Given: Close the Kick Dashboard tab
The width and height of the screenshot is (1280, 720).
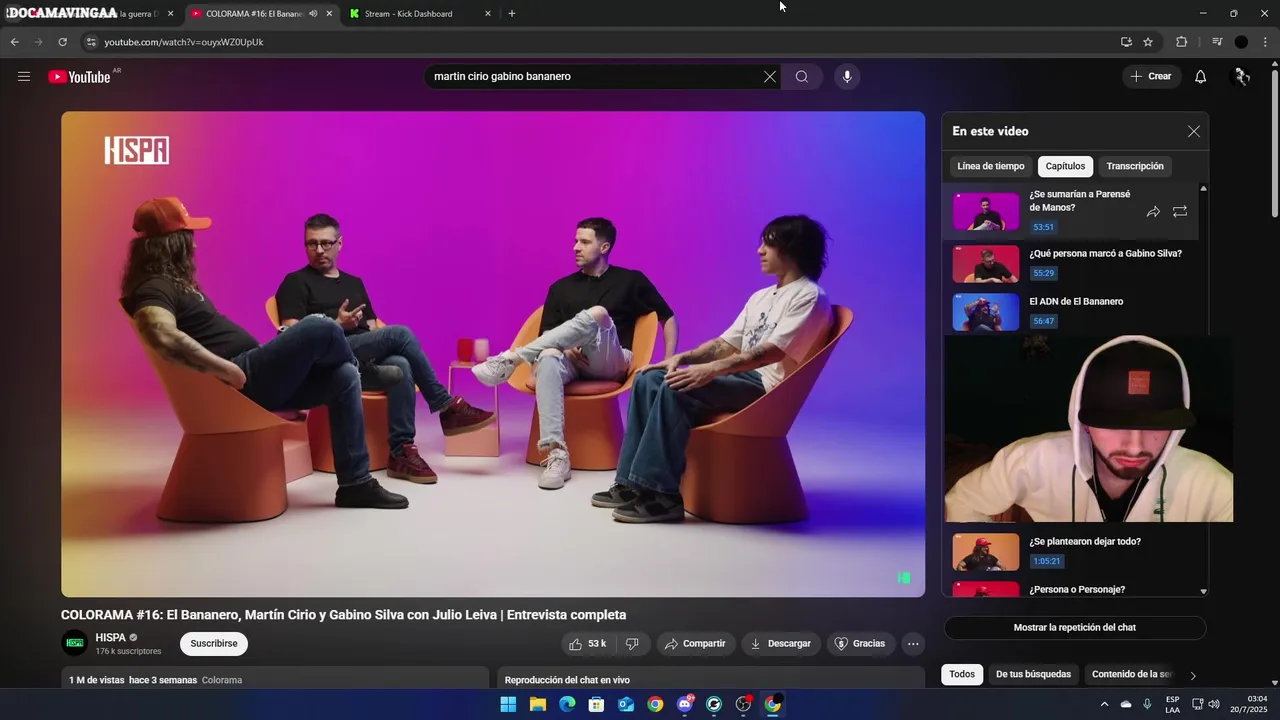Looking at the screenshot, I should (x=488, y=14).
